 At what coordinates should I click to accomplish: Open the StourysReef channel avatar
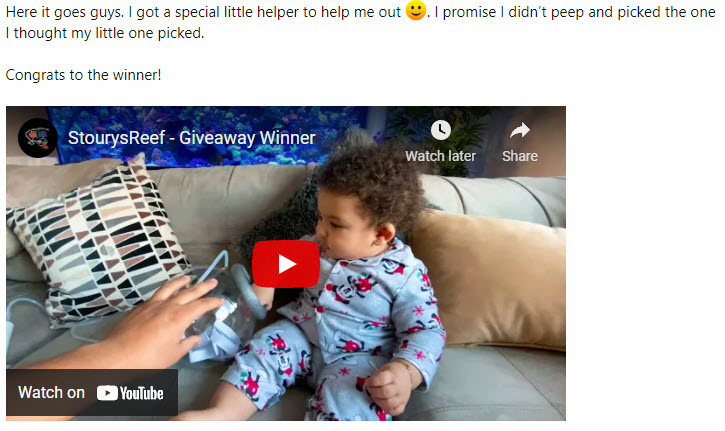38,138
